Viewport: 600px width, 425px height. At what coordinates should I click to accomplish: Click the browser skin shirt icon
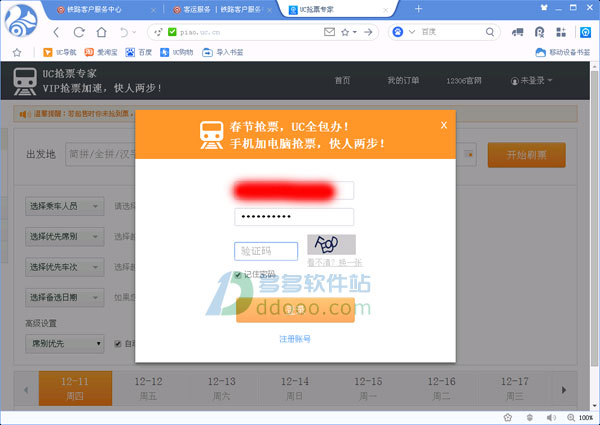coord(544,8)
